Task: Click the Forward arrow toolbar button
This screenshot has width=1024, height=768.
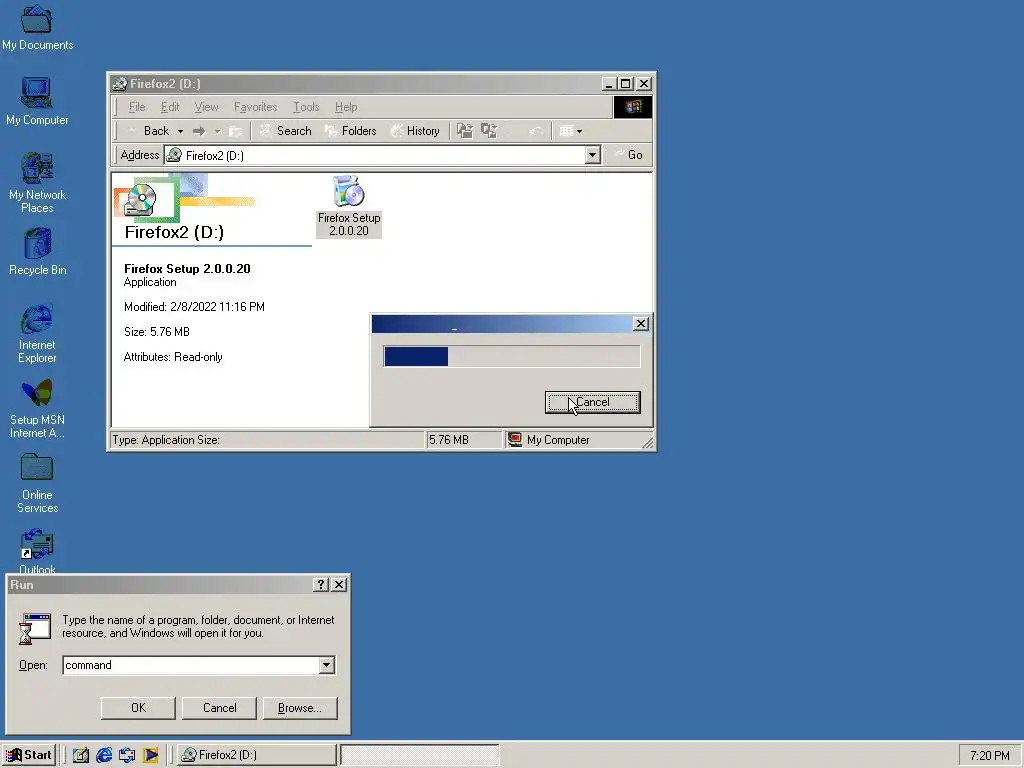Action: click(199, 131)
